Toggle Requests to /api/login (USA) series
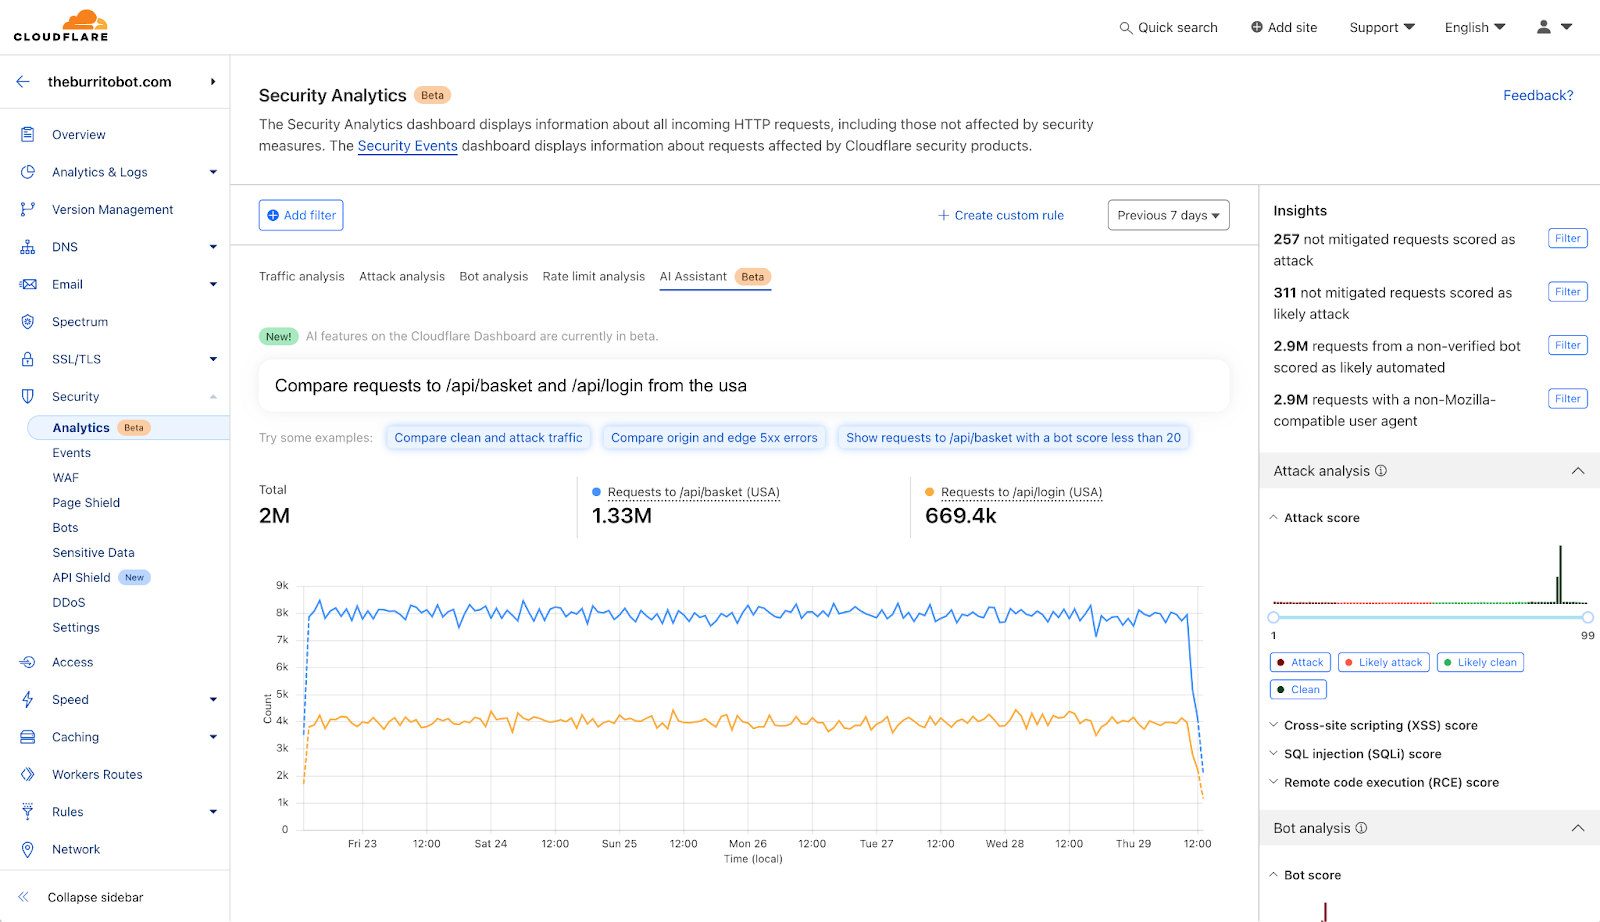This screenshot has width=1600, height=922. (x=1014, y=492)
